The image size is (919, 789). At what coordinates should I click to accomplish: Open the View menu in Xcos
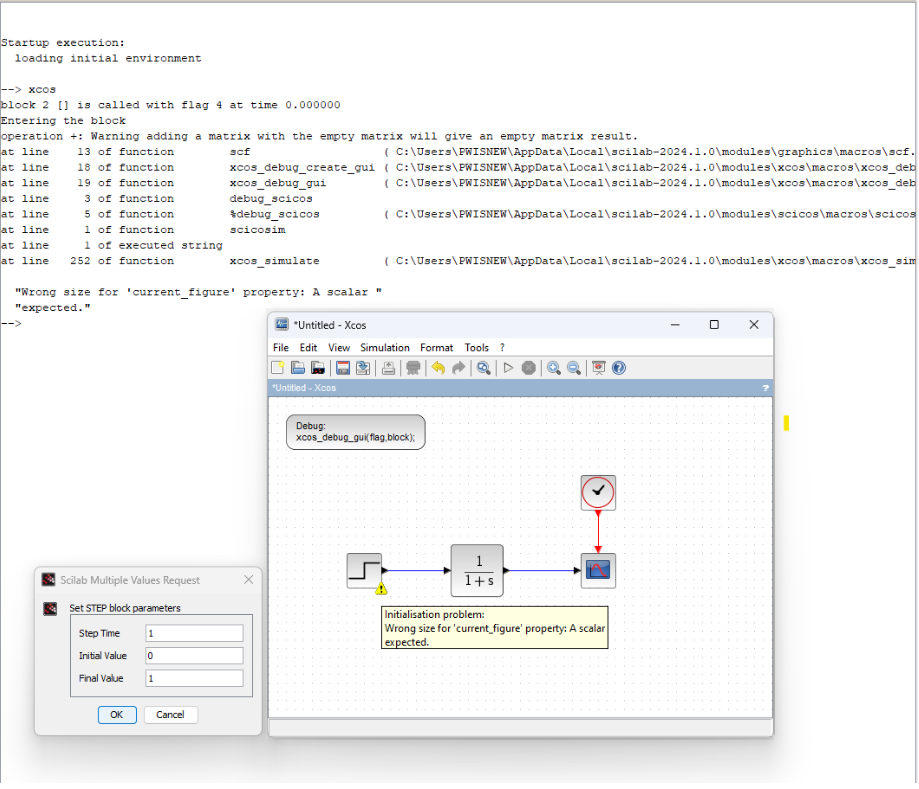pos(339,348)
